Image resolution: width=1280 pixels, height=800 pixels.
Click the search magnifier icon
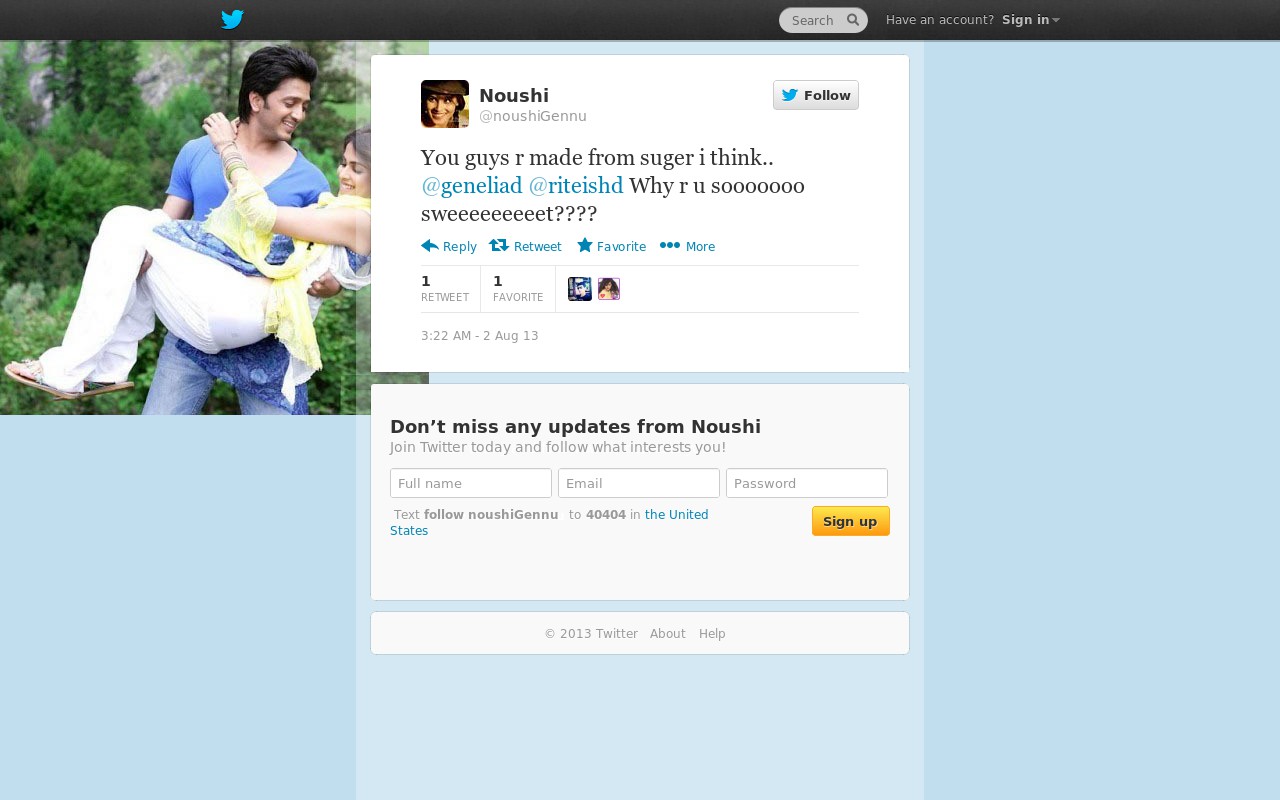click(x=853, y=20)
